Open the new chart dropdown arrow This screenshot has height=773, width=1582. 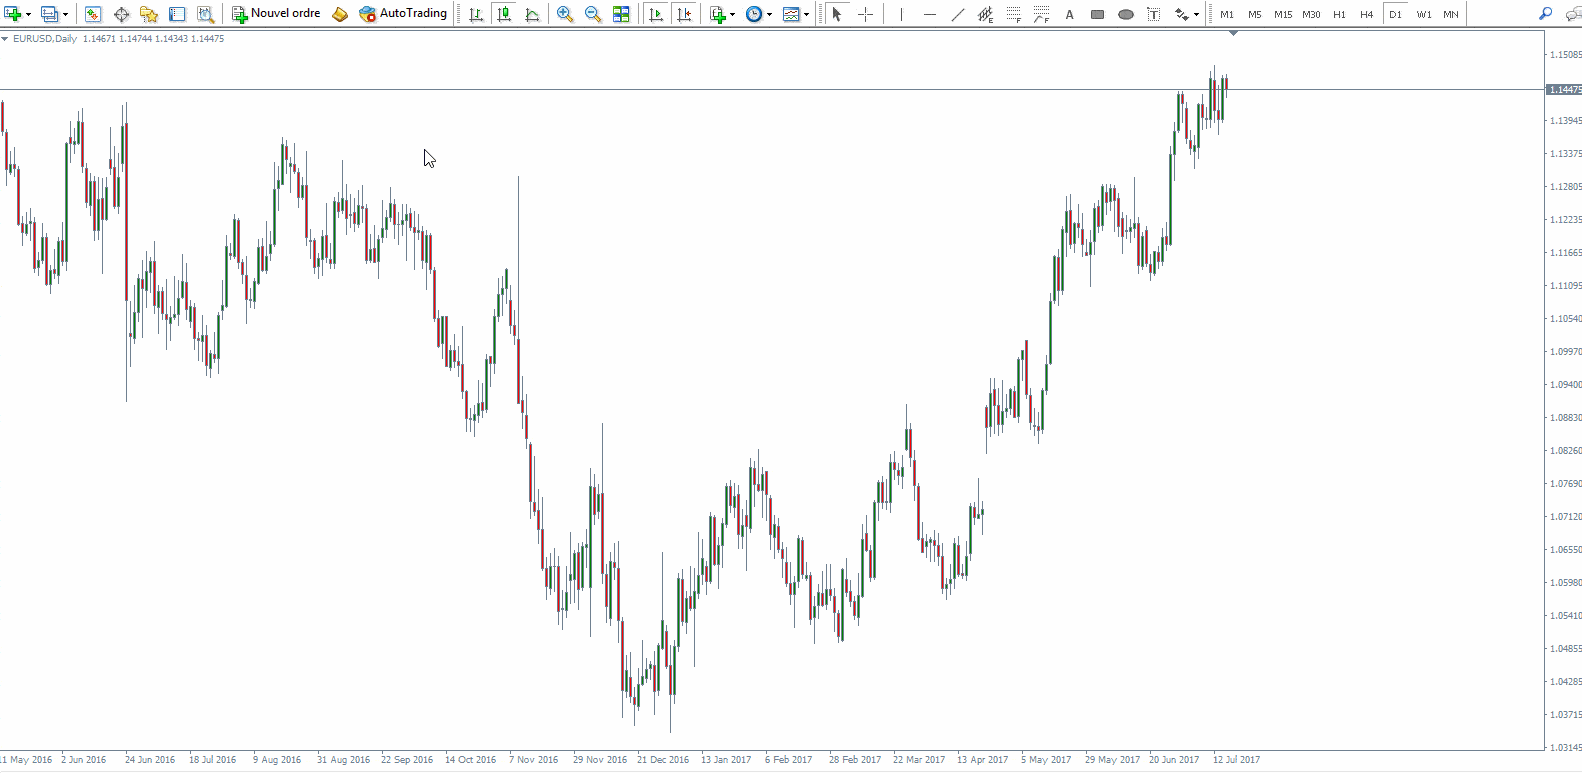click(28, 14)
